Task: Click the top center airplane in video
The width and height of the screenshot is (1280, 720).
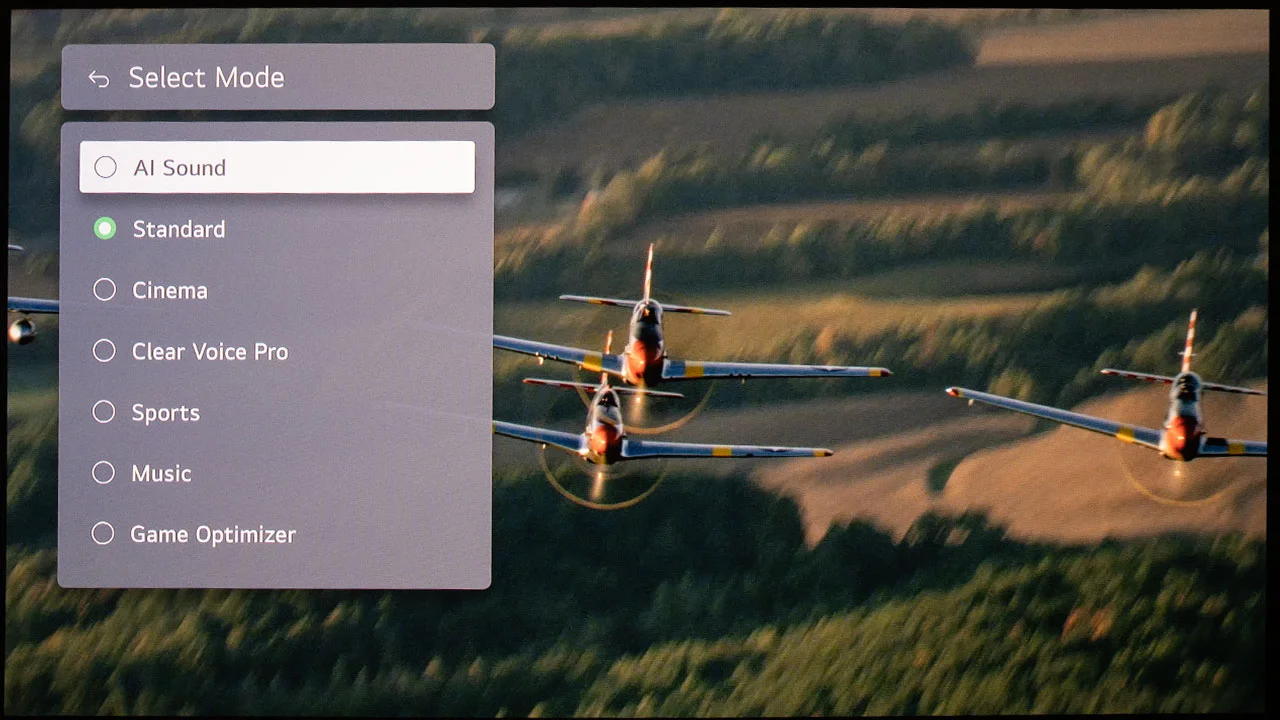Action: tap(646, 340)
